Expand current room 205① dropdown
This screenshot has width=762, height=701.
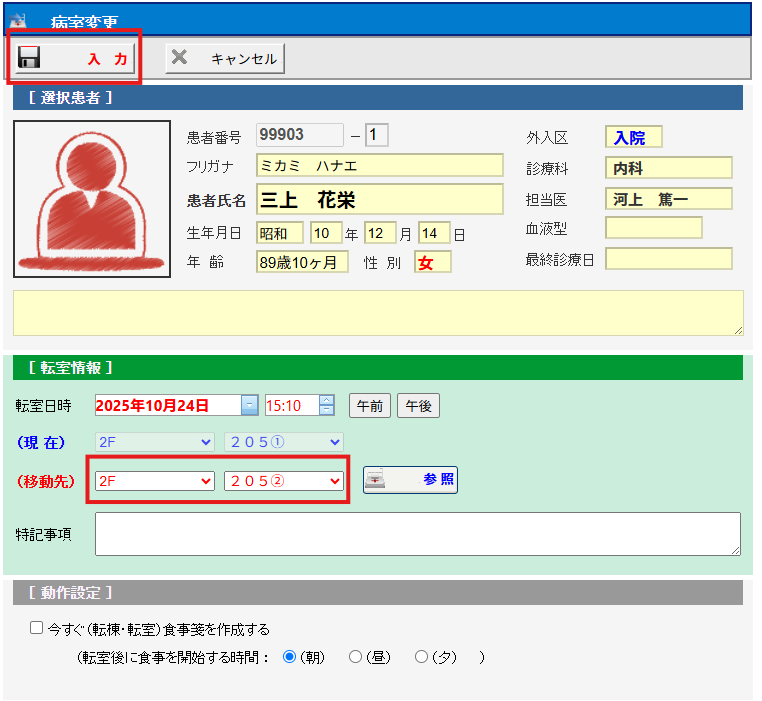click(284, 441)
